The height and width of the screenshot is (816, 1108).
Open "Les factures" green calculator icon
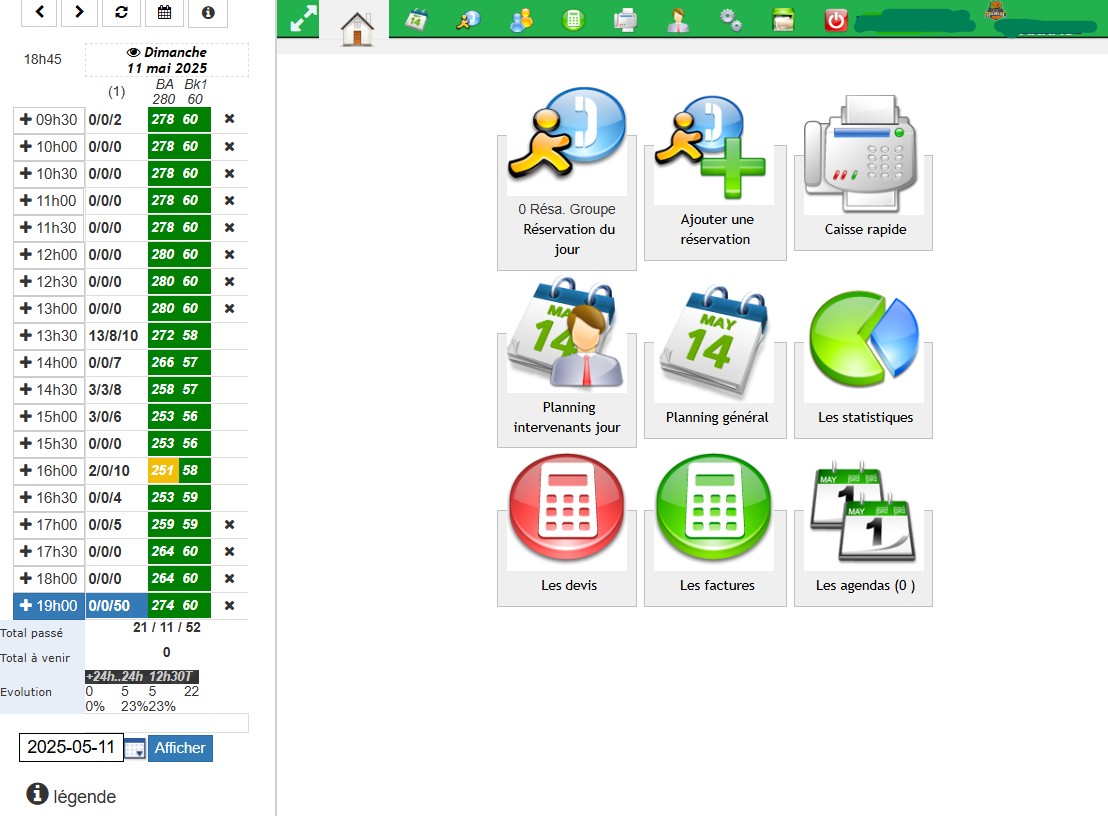pyautogui.click(x=715, y=510)
